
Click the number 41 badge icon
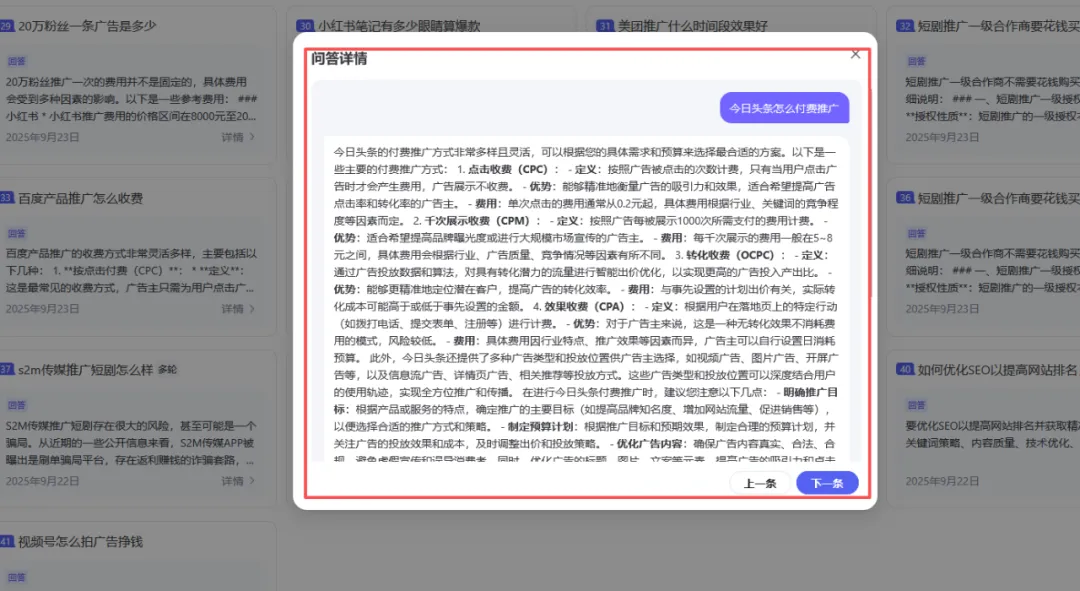click(6, 542)
